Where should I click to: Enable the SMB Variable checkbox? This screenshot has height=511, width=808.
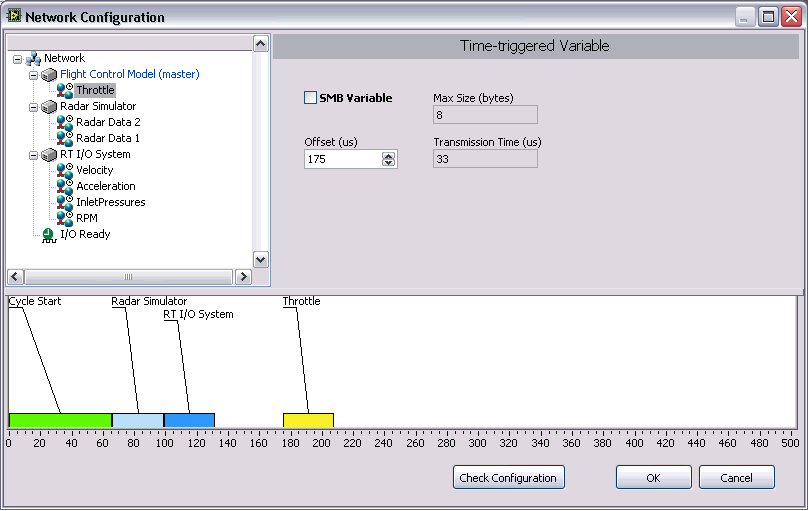click(310, 98)
